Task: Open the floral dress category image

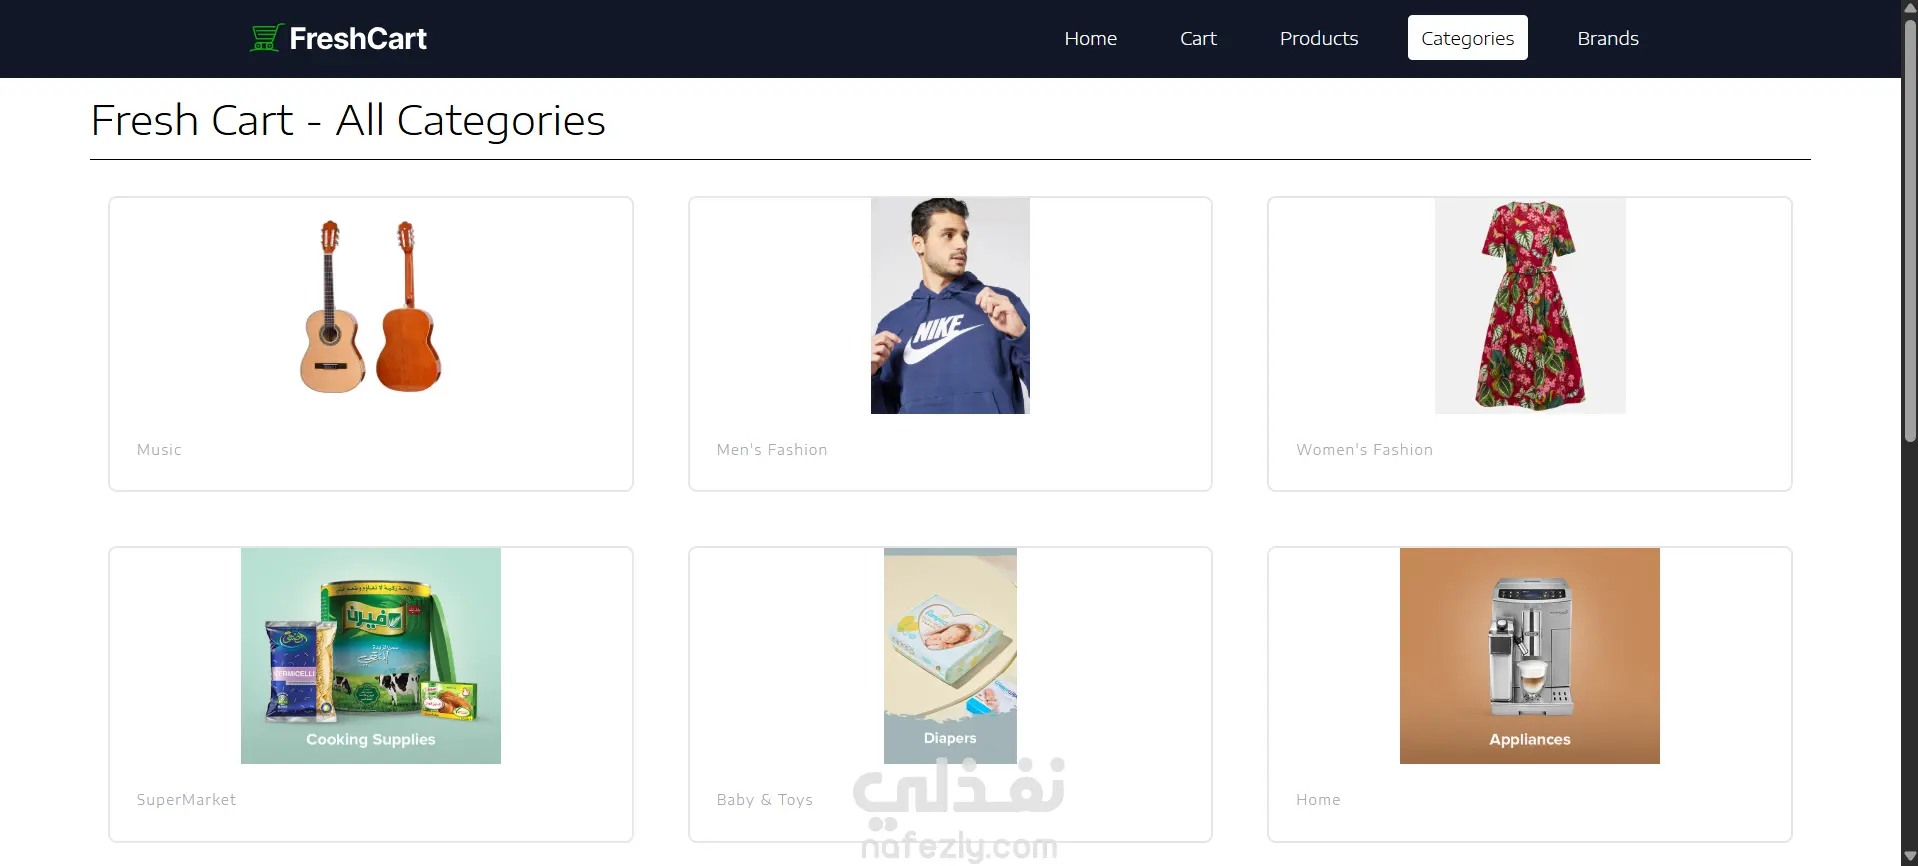Action: point(1530,306)
